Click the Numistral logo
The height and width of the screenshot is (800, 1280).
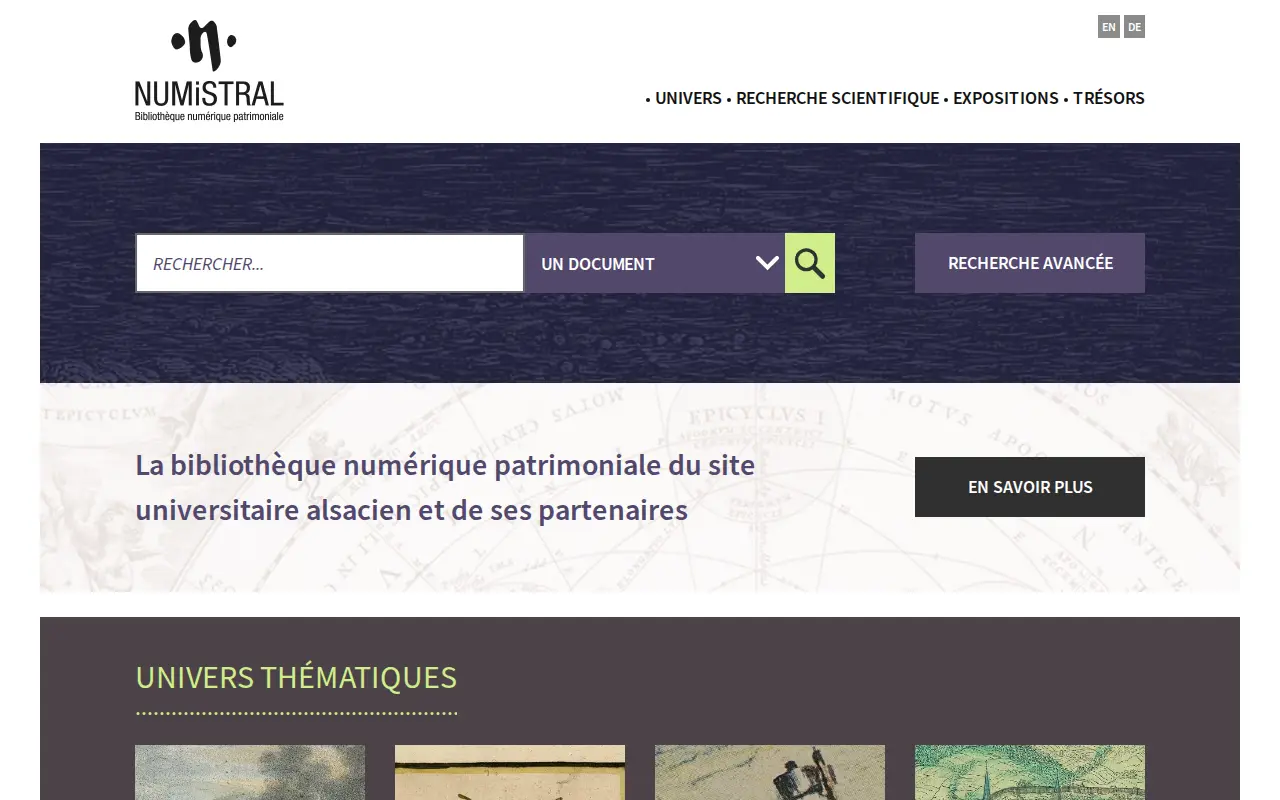click(209, 71)
